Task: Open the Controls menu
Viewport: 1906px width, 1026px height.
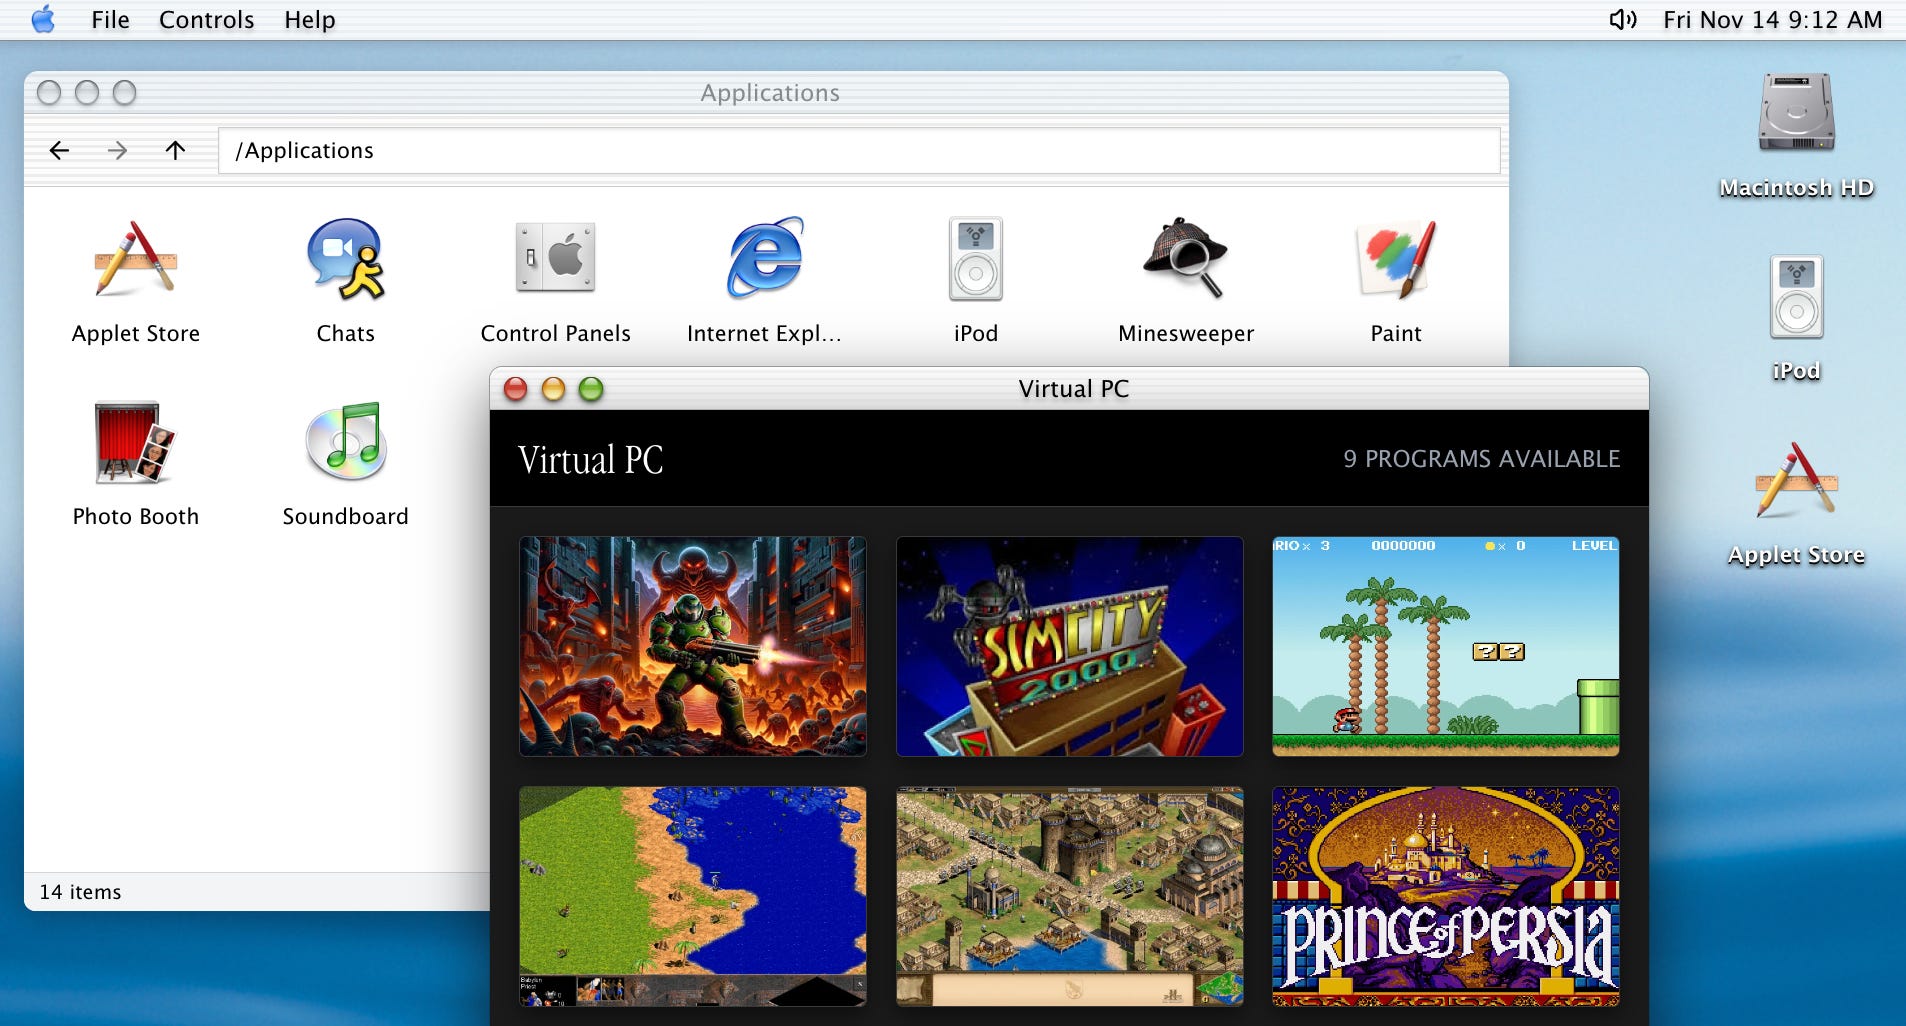Action: click(206, 20)
